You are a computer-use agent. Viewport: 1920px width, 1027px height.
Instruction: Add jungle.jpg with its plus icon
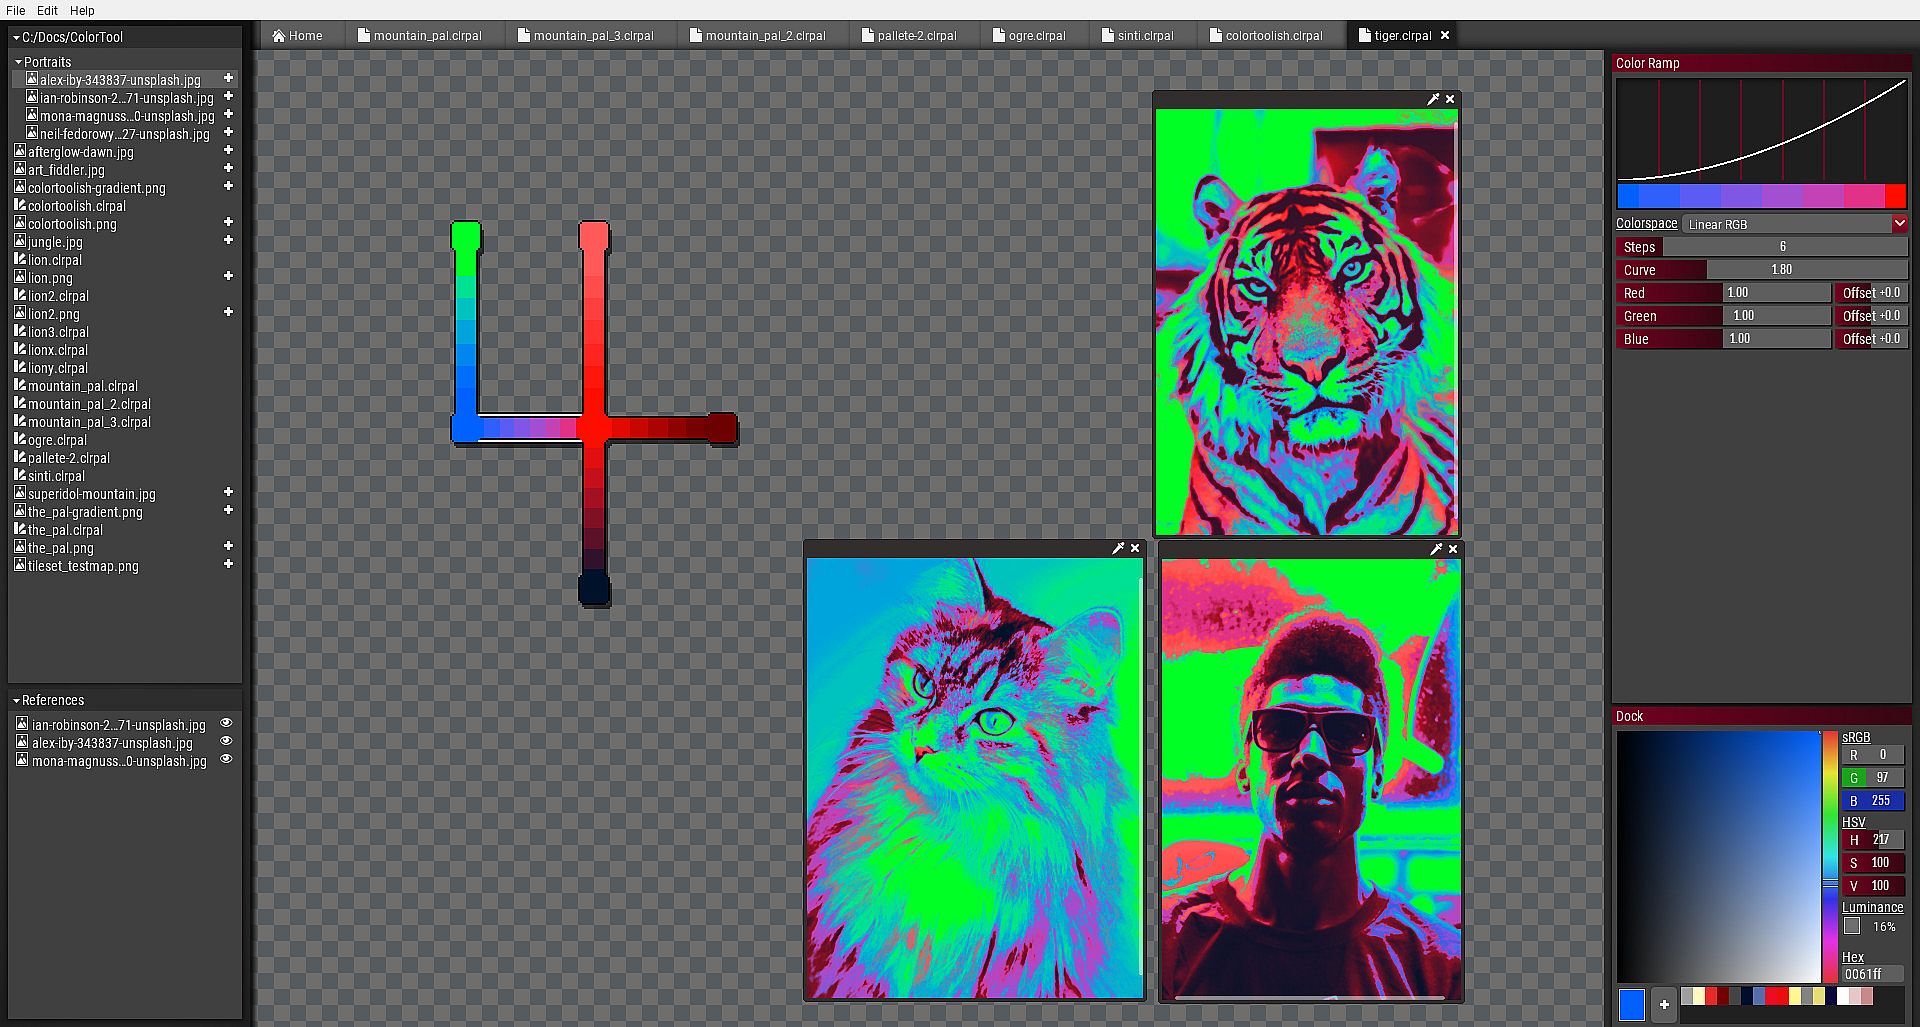pyautogui.click(x=228, y=240)
